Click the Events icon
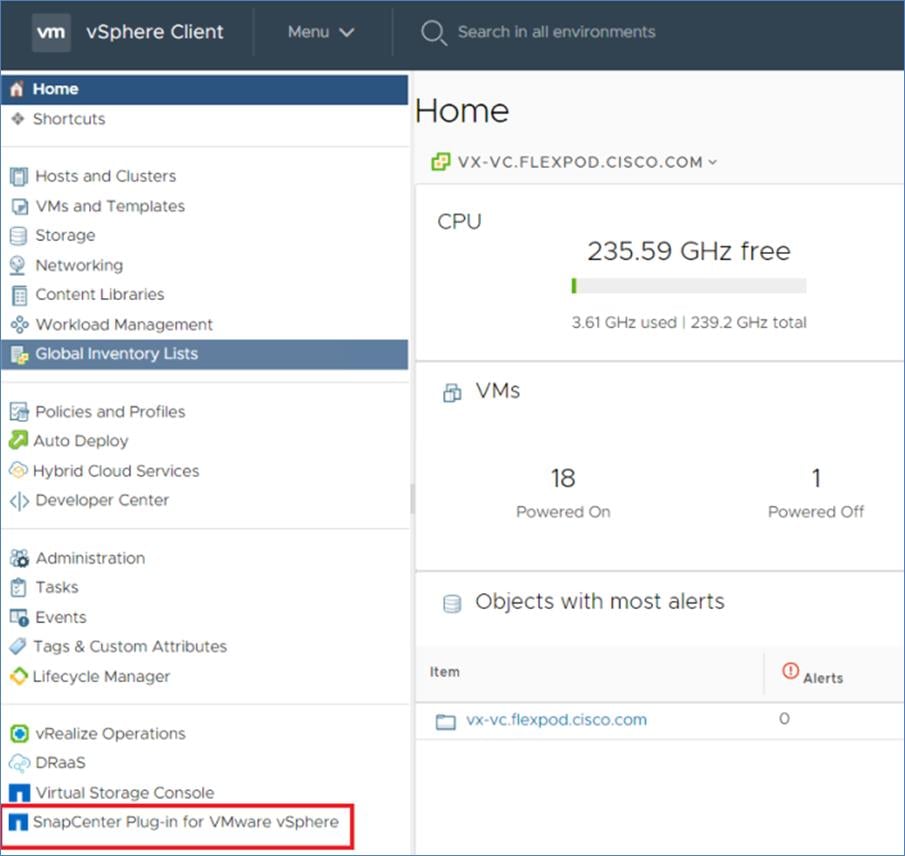The image size is (905, 856). click(19, 618)
